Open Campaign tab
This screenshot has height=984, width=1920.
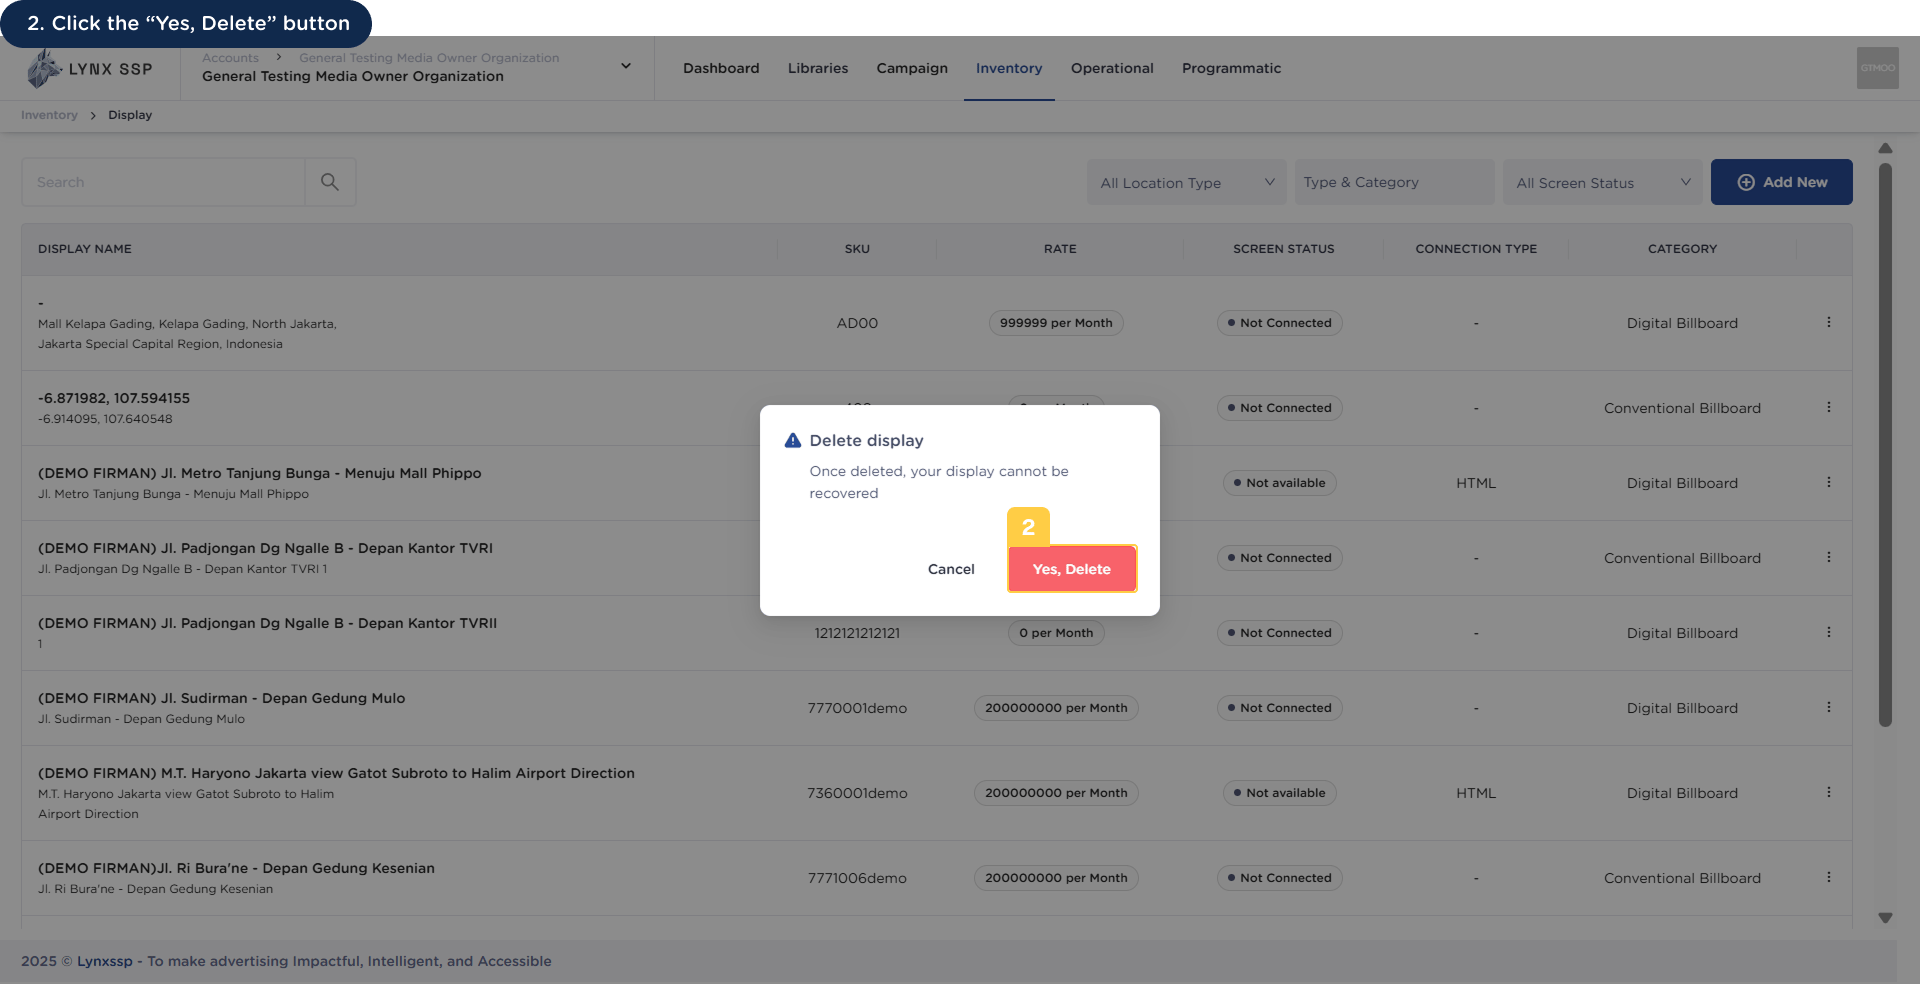tap(912, 68)
